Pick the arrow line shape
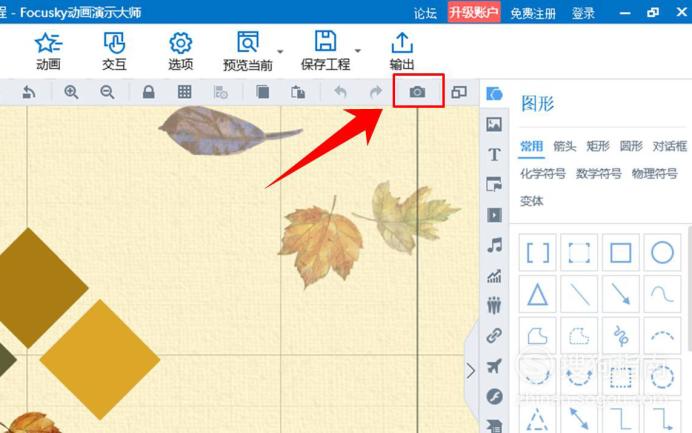This screenshot has width=692, height=433. [x=621, y=294]
